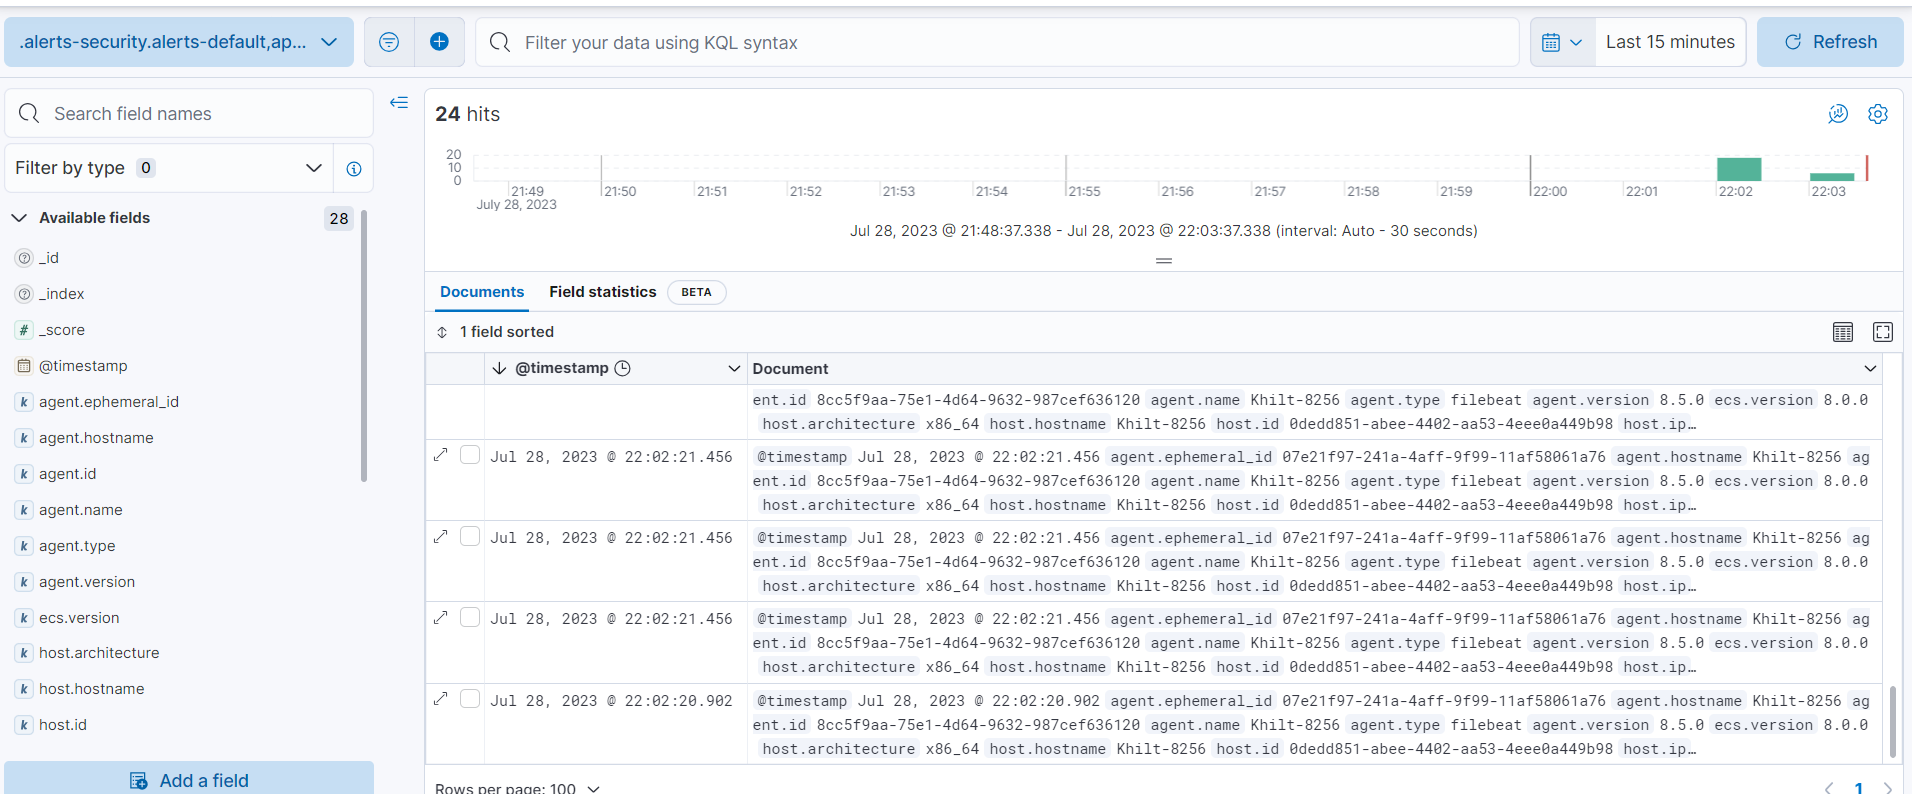Image resolution: width=1912 pixels, height=794 pixels.
Task: Select the agent.name field
Action: tap(81, 510)
